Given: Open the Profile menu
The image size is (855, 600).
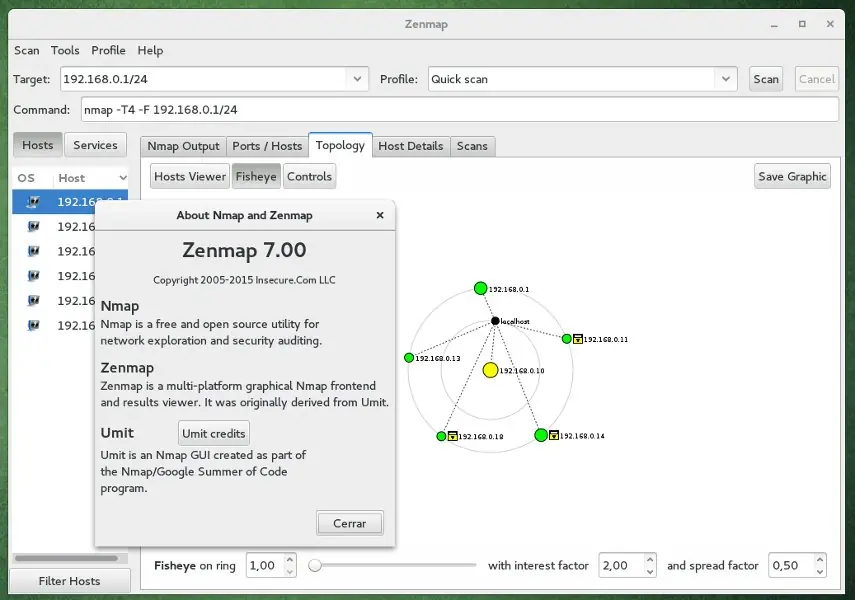Looking at the screenshot, I should click(108, 50).
